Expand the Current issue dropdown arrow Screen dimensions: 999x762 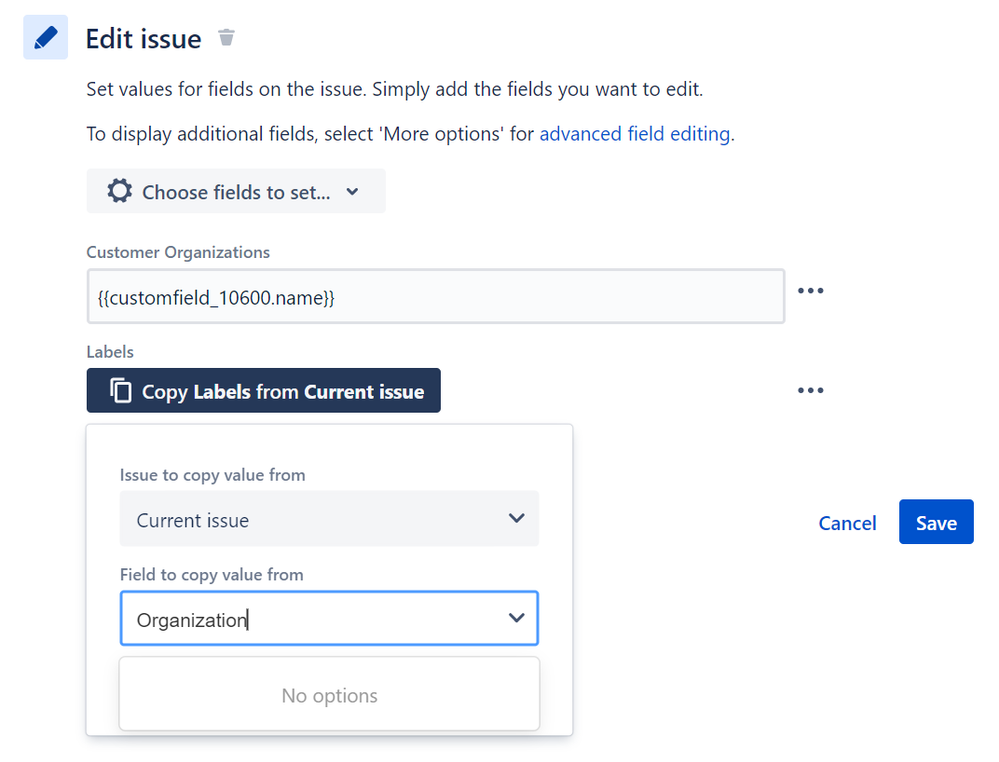click(516, 518)
